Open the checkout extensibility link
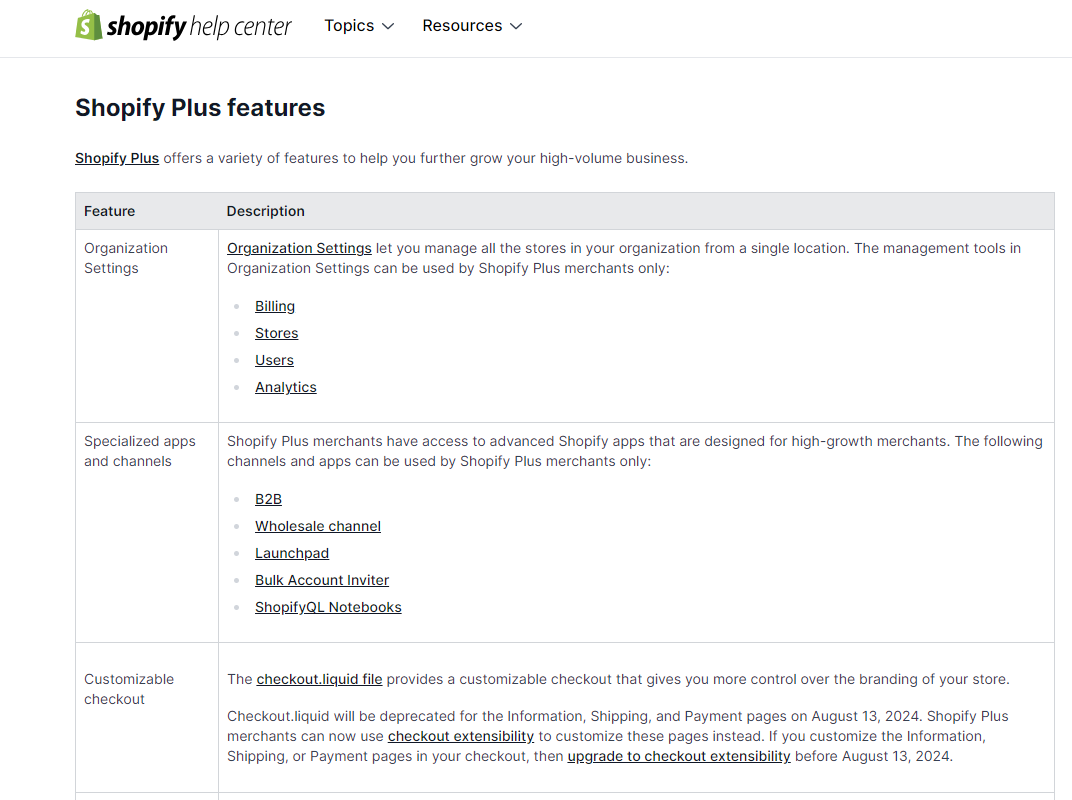The width and height of the screenshot is (1072, 800). [x=461, y=735]
